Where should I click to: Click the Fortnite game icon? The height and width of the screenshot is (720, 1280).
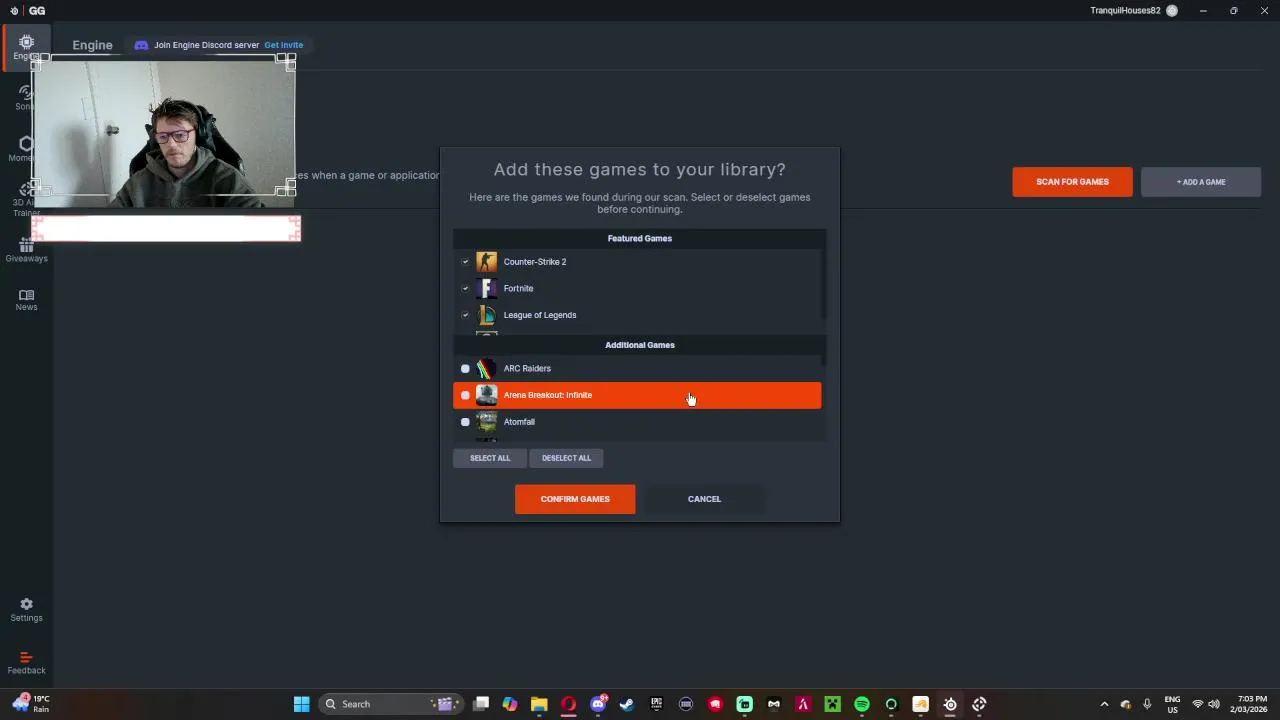point(486,288)
